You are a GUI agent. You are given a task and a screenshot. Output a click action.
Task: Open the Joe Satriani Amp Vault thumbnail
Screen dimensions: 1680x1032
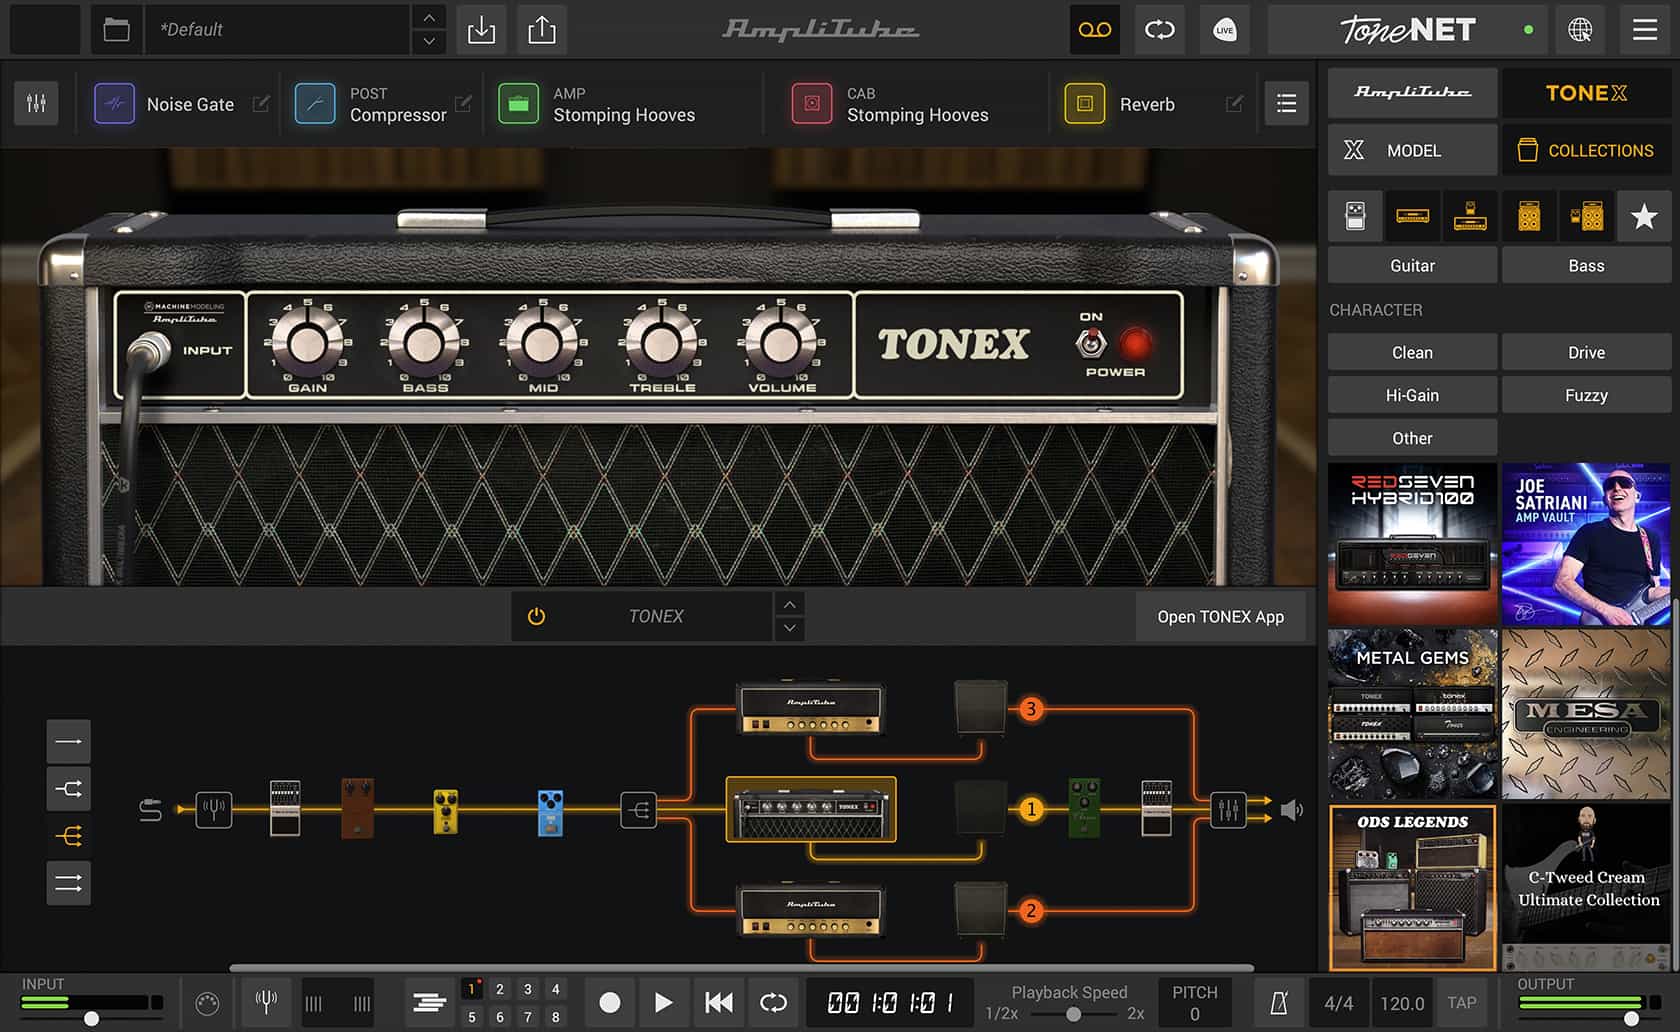tap(1586, 544)
